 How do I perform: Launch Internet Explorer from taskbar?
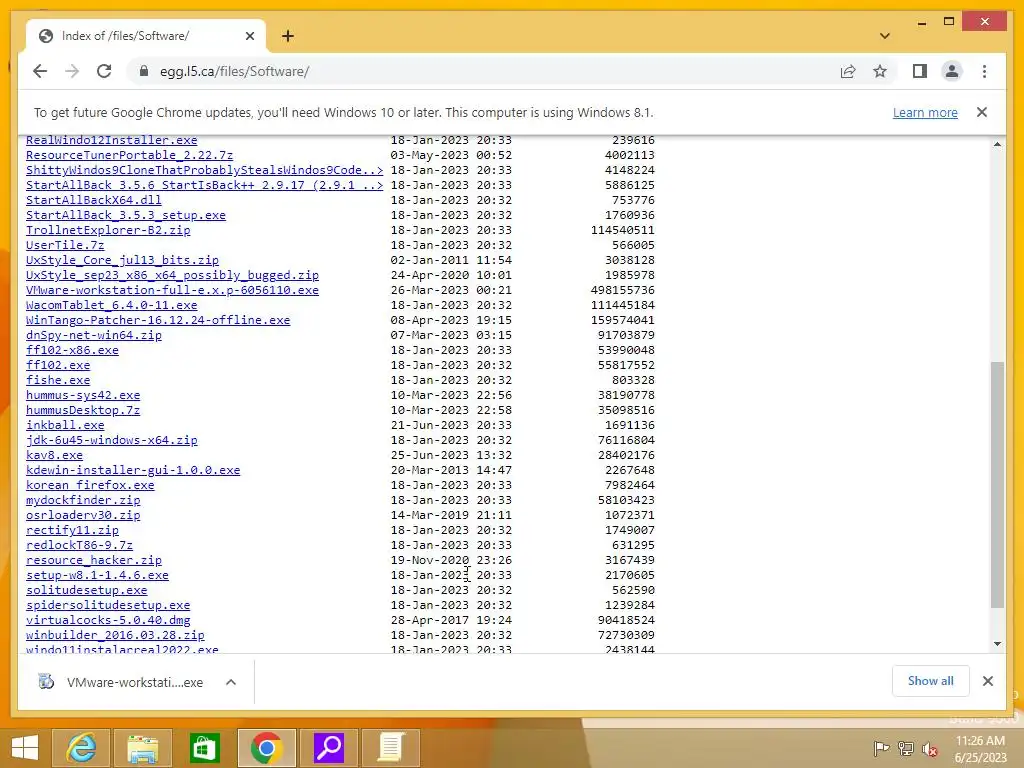coord(80,748)
